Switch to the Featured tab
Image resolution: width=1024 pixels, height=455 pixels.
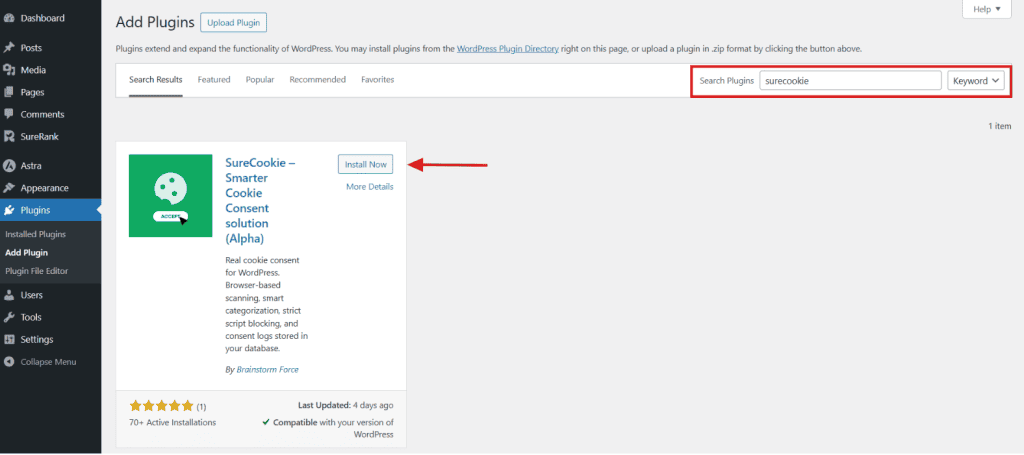point(214,80)
